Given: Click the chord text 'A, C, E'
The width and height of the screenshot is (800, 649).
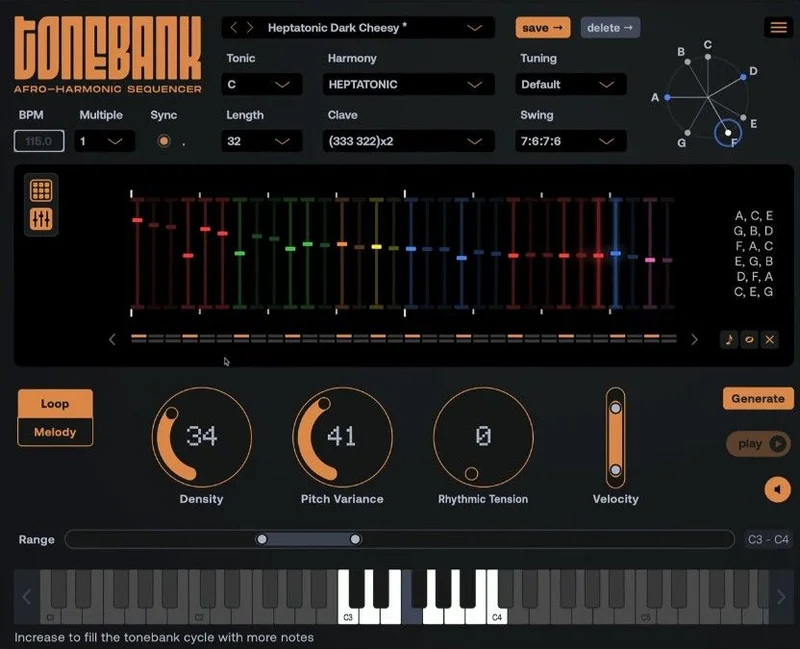Looking at the screenshot, I should click(x=754, y=216).
